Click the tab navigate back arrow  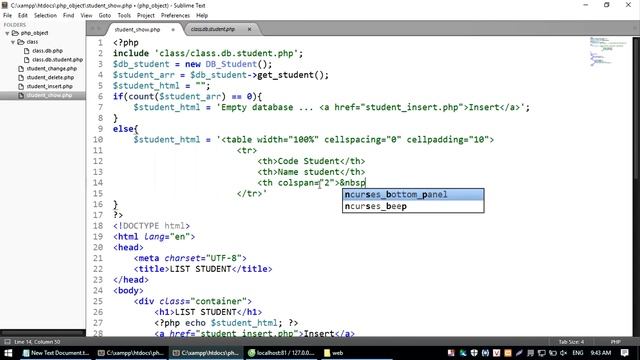(92, 29)
